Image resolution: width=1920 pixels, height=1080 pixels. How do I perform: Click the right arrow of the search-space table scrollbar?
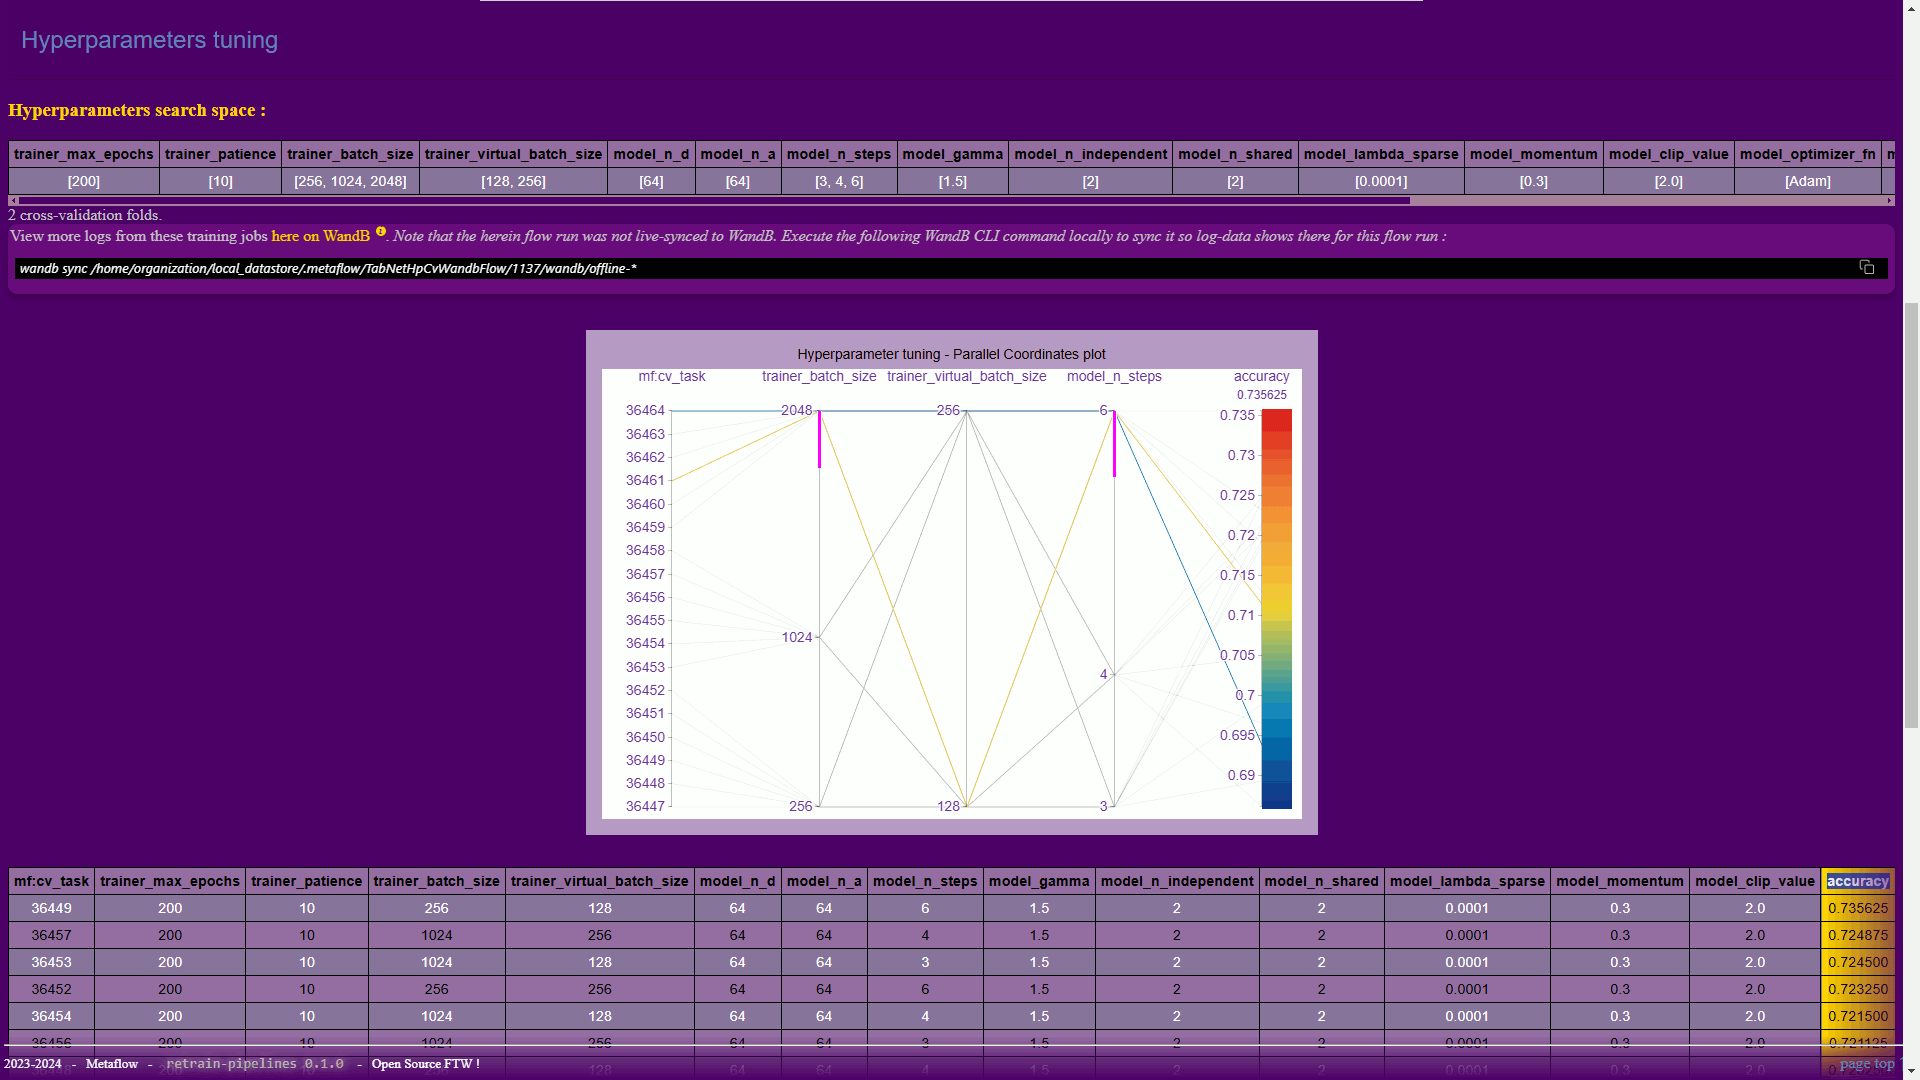point(1889,201)
